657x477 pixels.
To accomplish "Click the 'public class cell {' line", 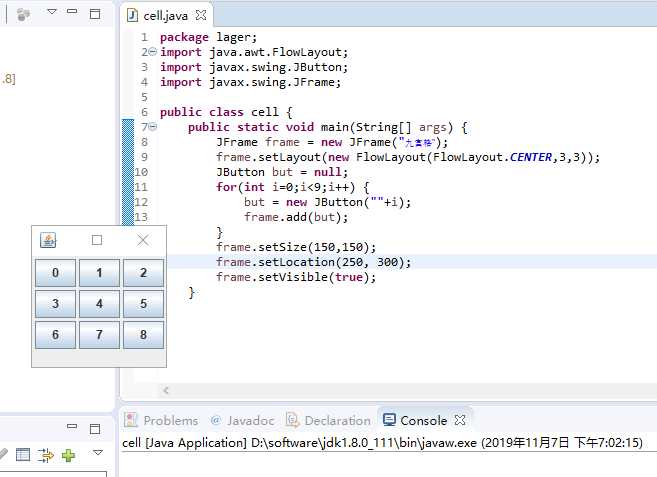I will (x=226, y=112).
